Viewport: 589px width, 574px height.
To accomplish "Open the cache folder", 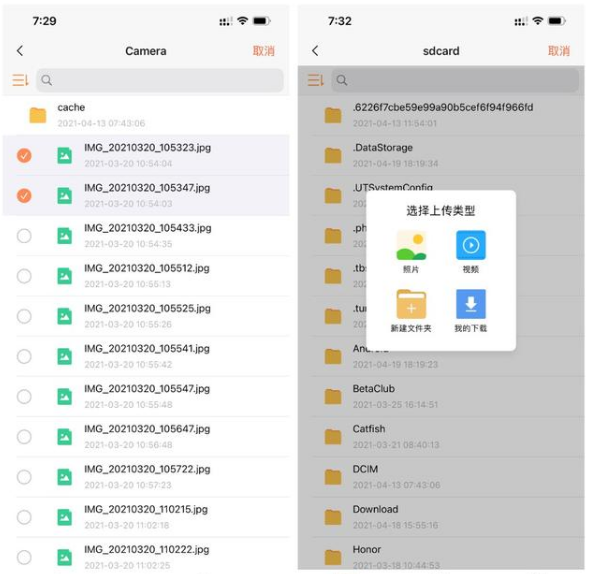I will [x=146, y=115].
